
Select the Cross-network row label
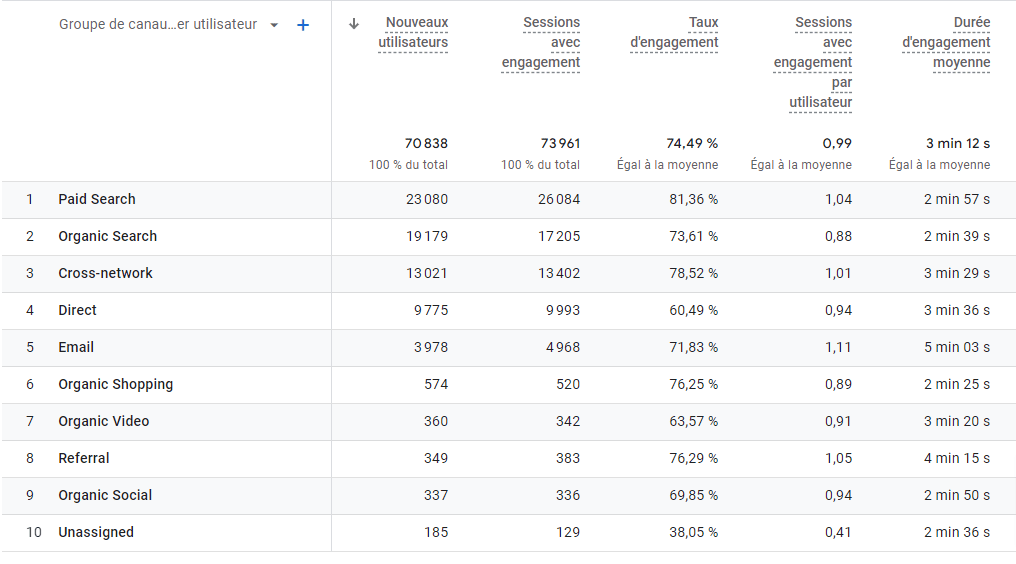[106, 274]
